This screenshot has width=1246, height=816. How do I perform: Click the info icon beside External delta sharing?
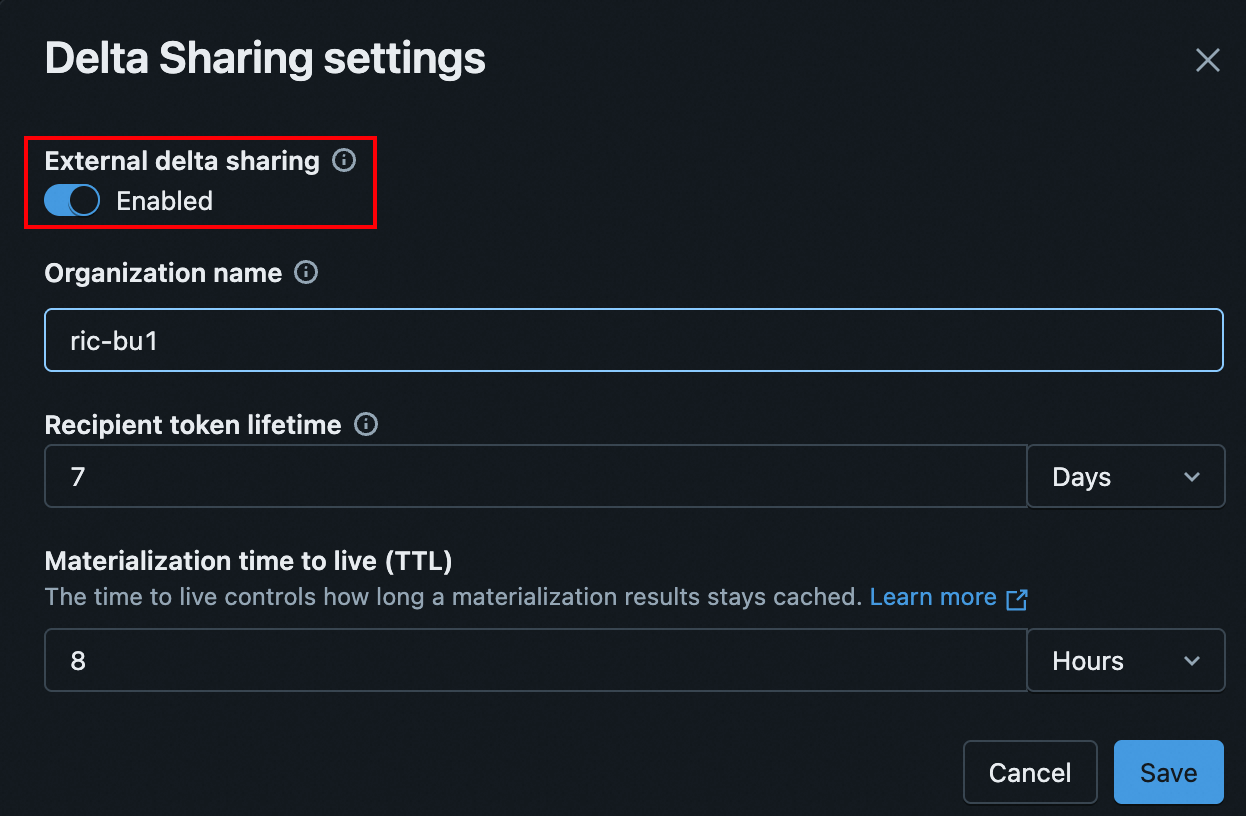(344, 160)
